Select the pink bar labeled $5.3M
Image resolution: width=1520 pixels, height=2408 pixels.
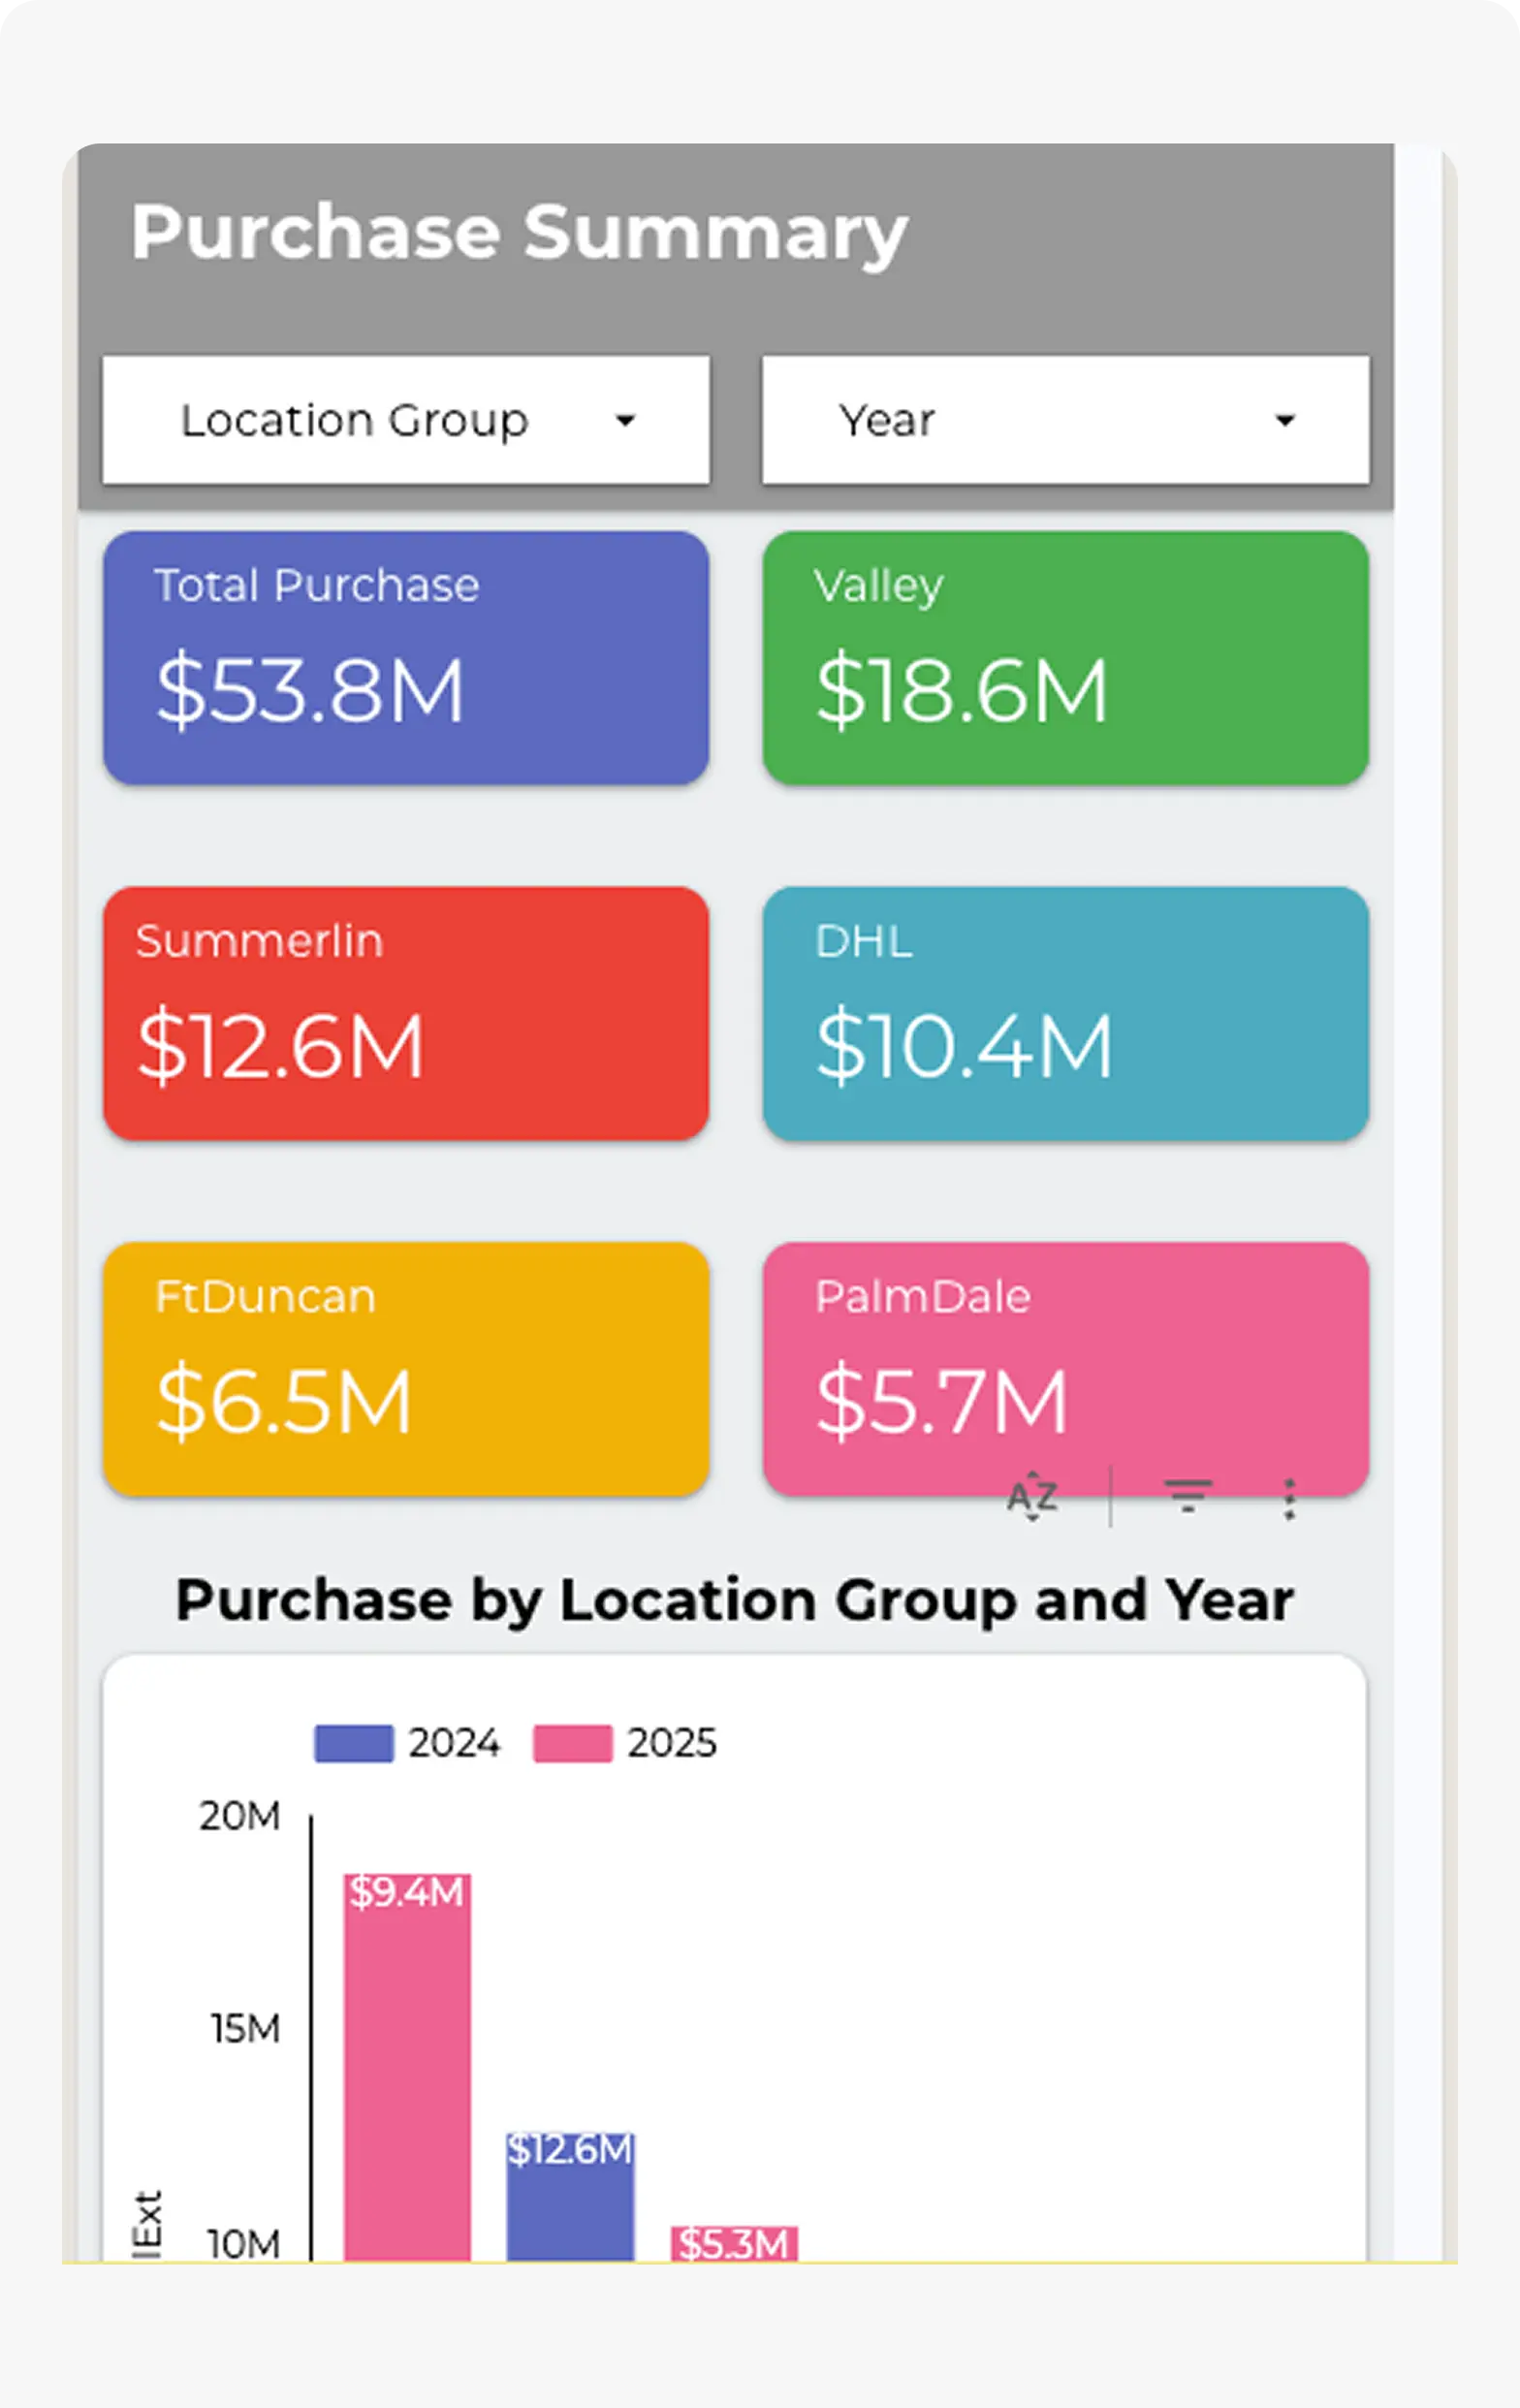734,2245
